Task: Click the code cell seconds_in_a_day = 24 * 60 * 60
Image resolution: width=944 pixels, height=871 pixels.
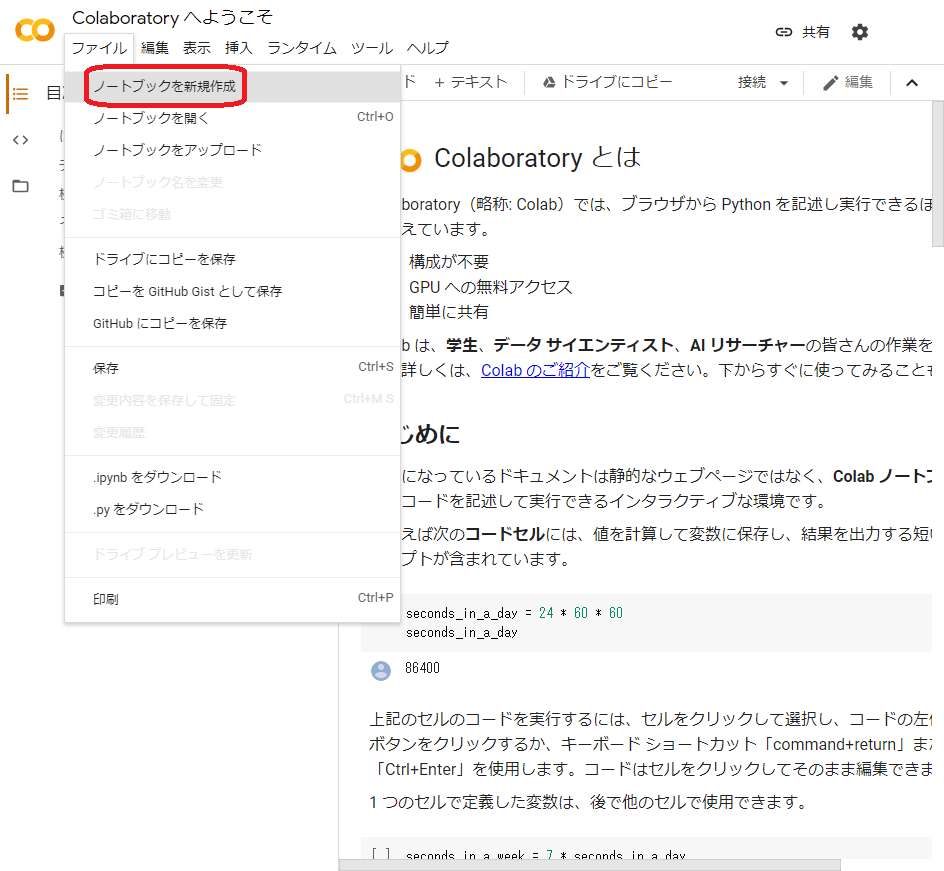Action: coord(647,622)
